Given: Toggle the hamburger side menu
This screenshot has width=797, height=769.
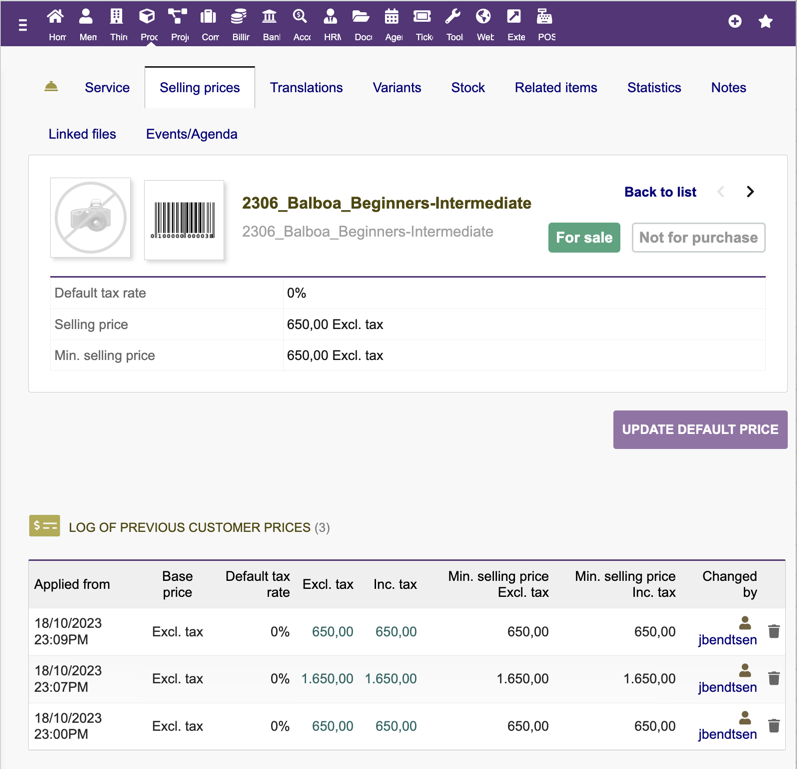Looking at the screenshot, I should click(23, 24).
